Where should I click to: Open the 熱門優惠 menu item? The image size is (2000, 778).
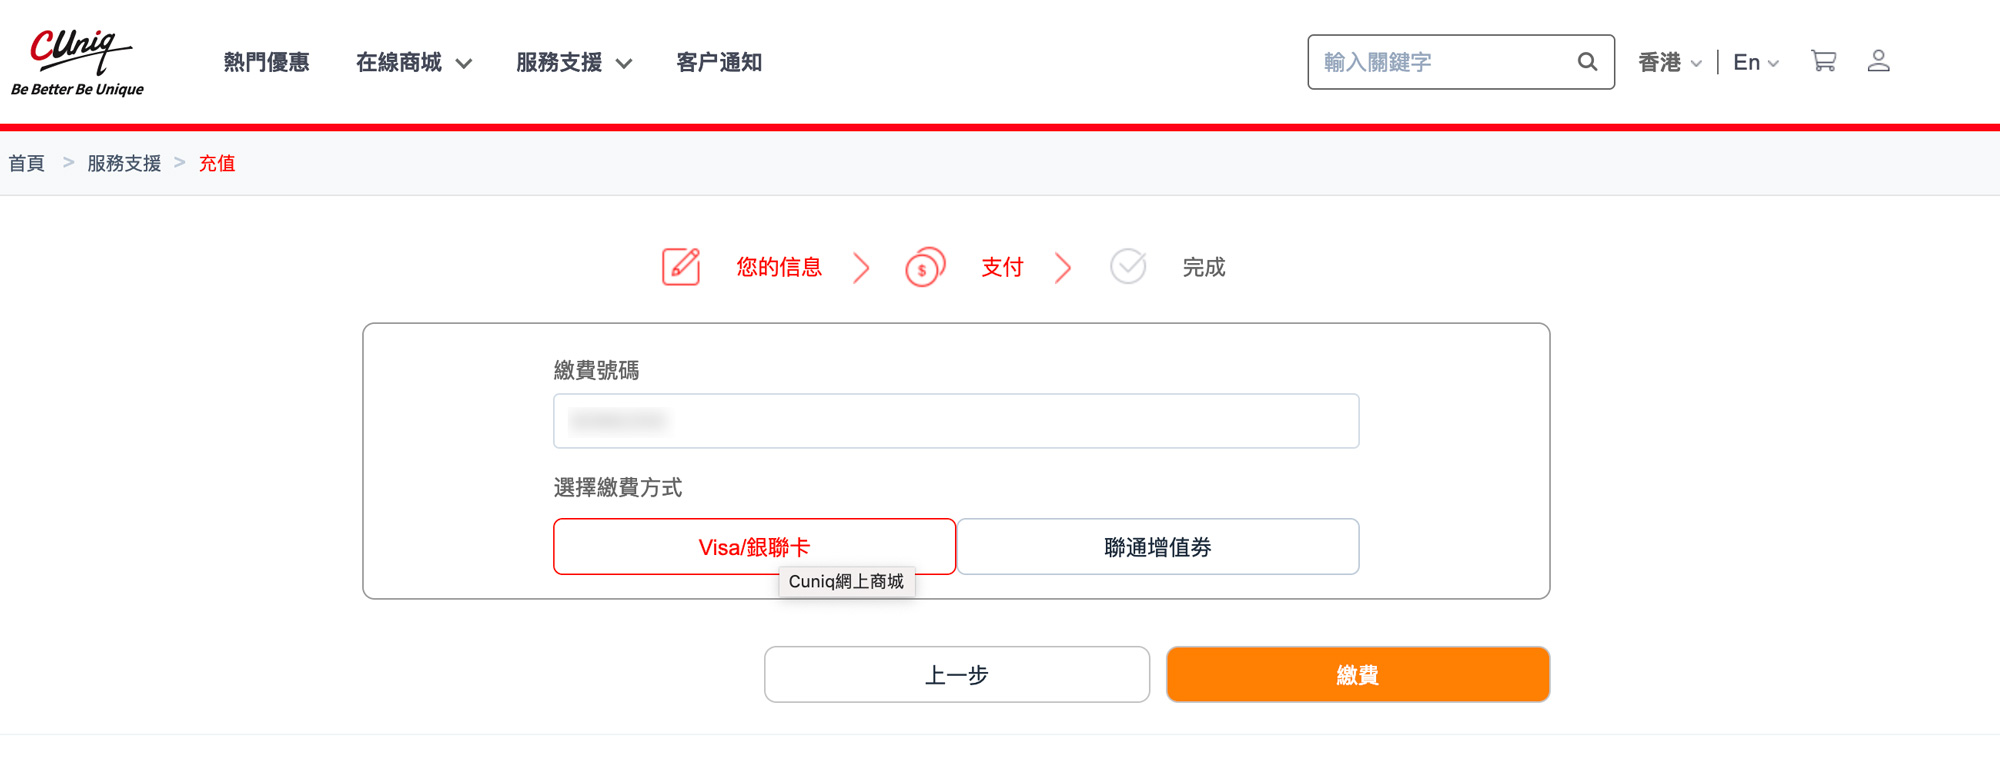click(266, 63)
